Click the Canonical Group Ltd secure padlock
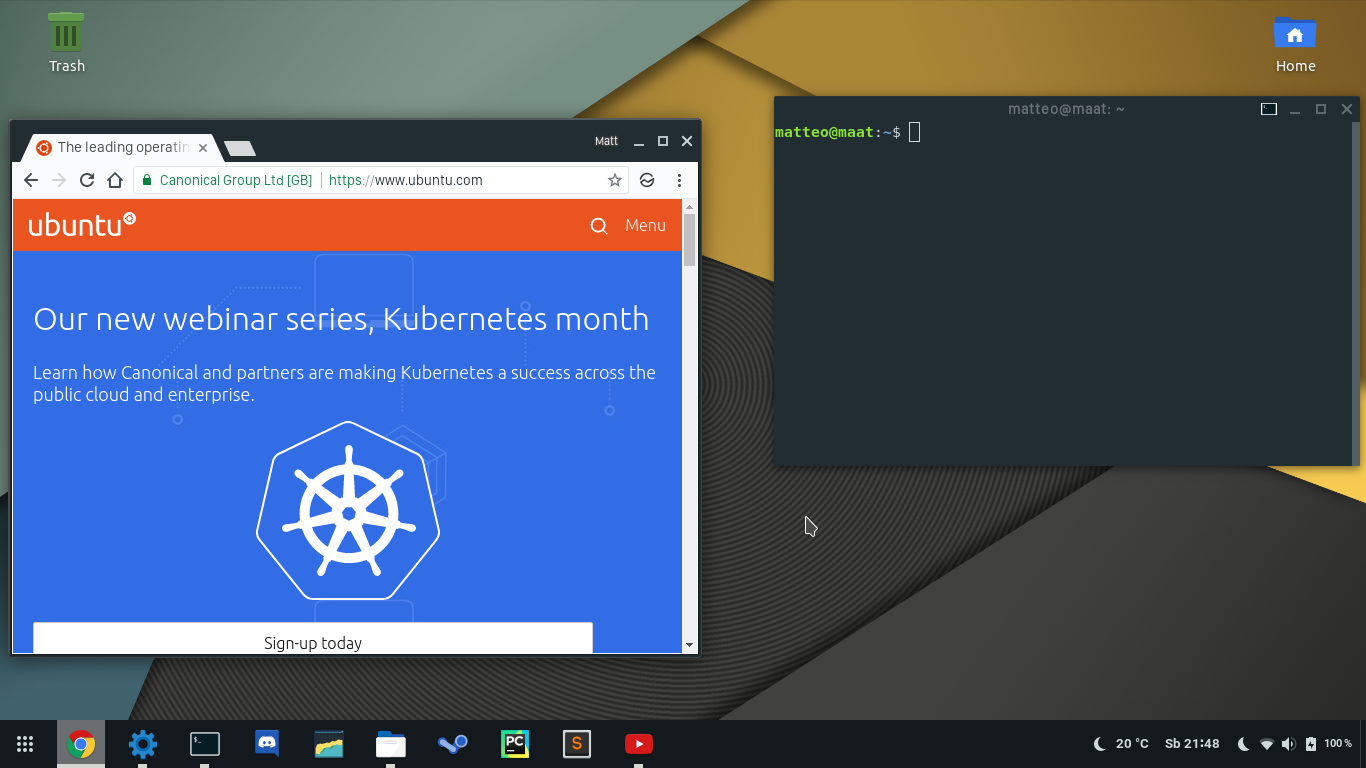The width and height of the screenshot is (1366, 768). pyautogui.click(x=147, y=180)
